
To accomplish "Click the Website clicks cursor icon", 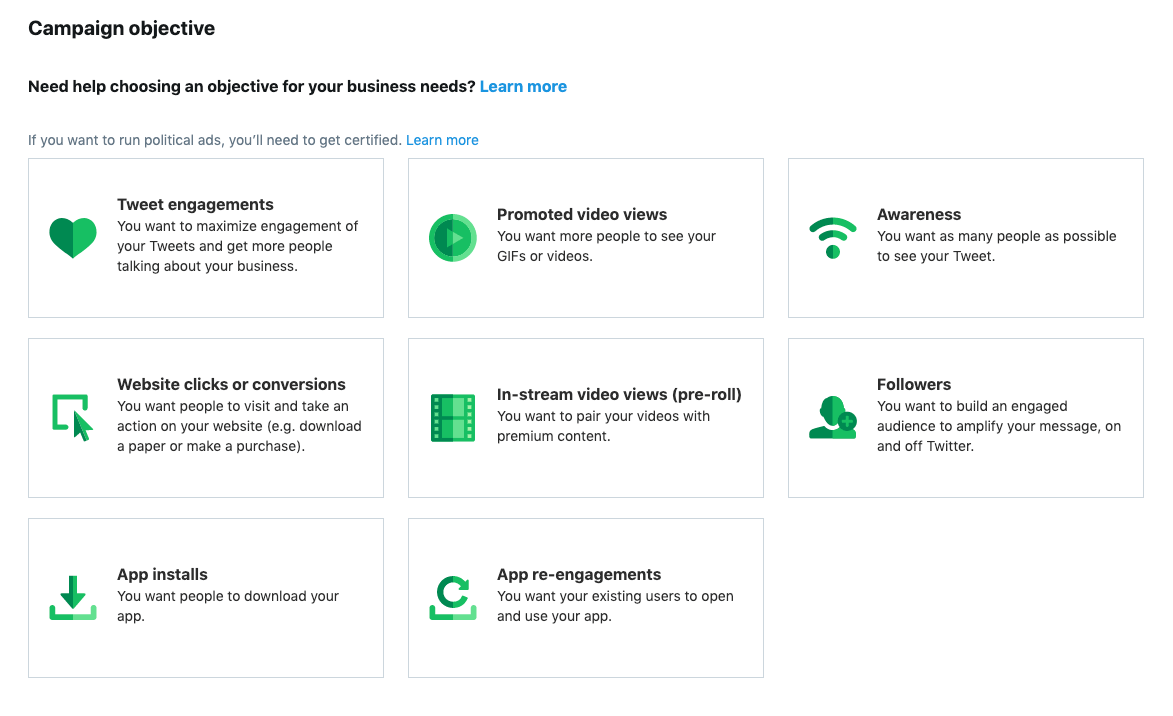I will (73, 414).
